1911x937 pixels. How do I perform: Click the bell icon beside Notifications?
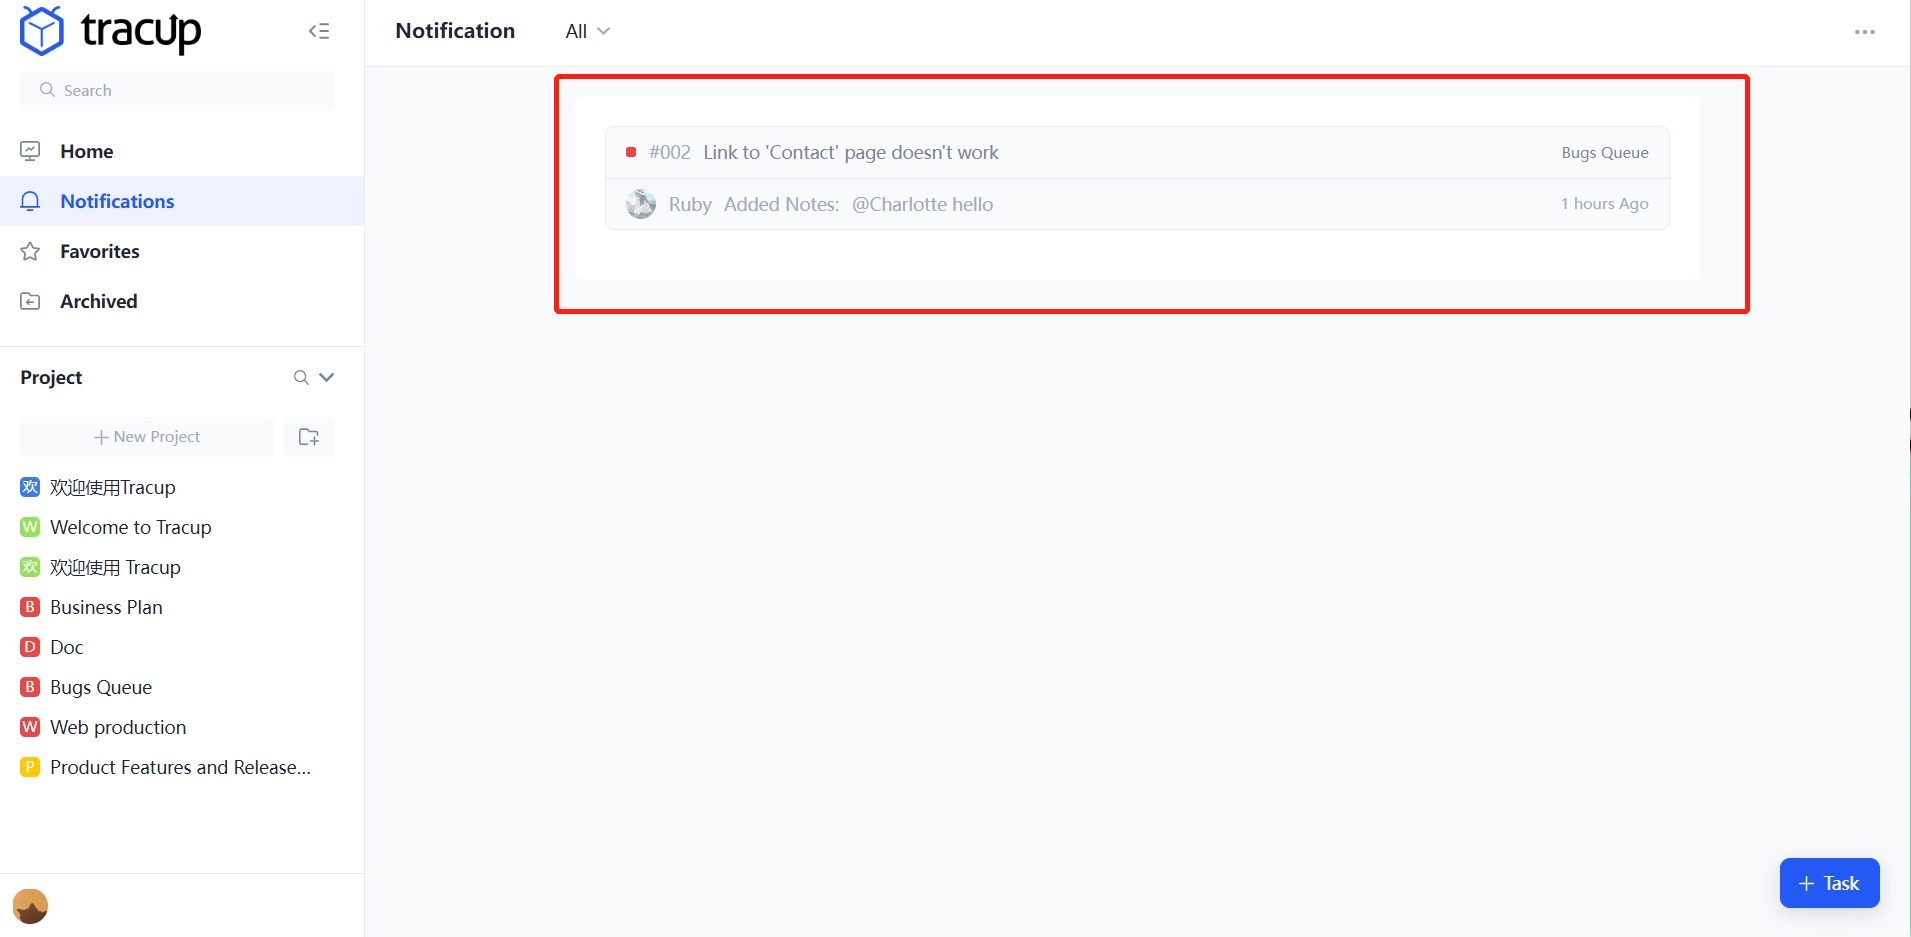coord(29,201)
